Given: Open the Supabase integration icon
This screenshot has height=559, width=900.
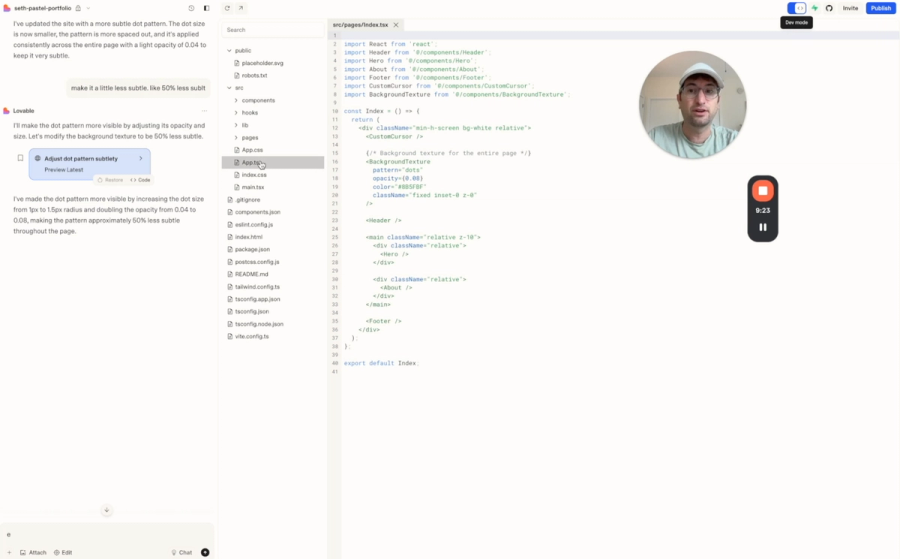Looking at the screenshot, I should 814,8.
